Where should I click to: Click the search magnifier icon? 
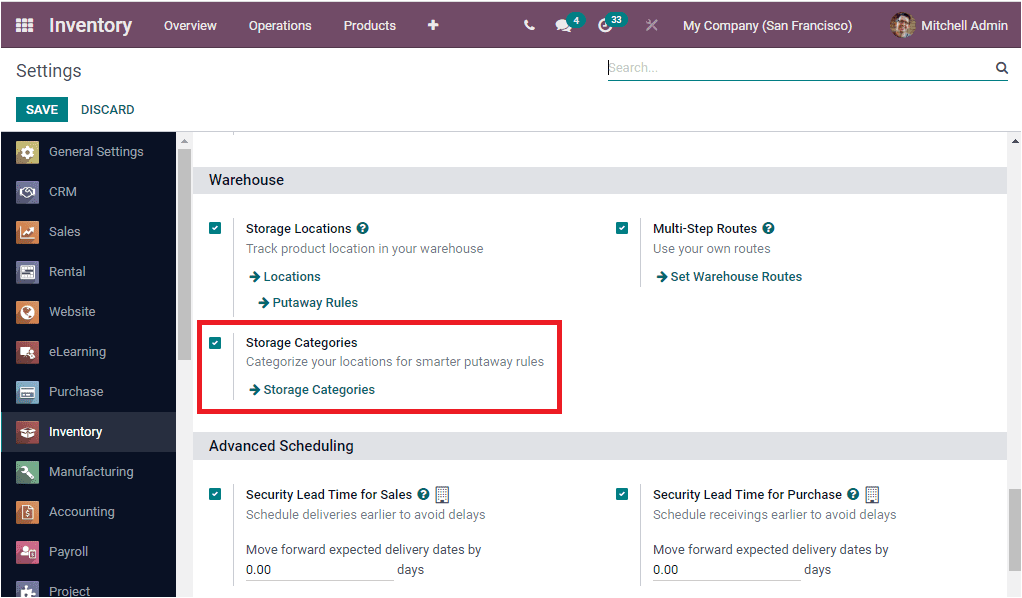coord(1001,68)
